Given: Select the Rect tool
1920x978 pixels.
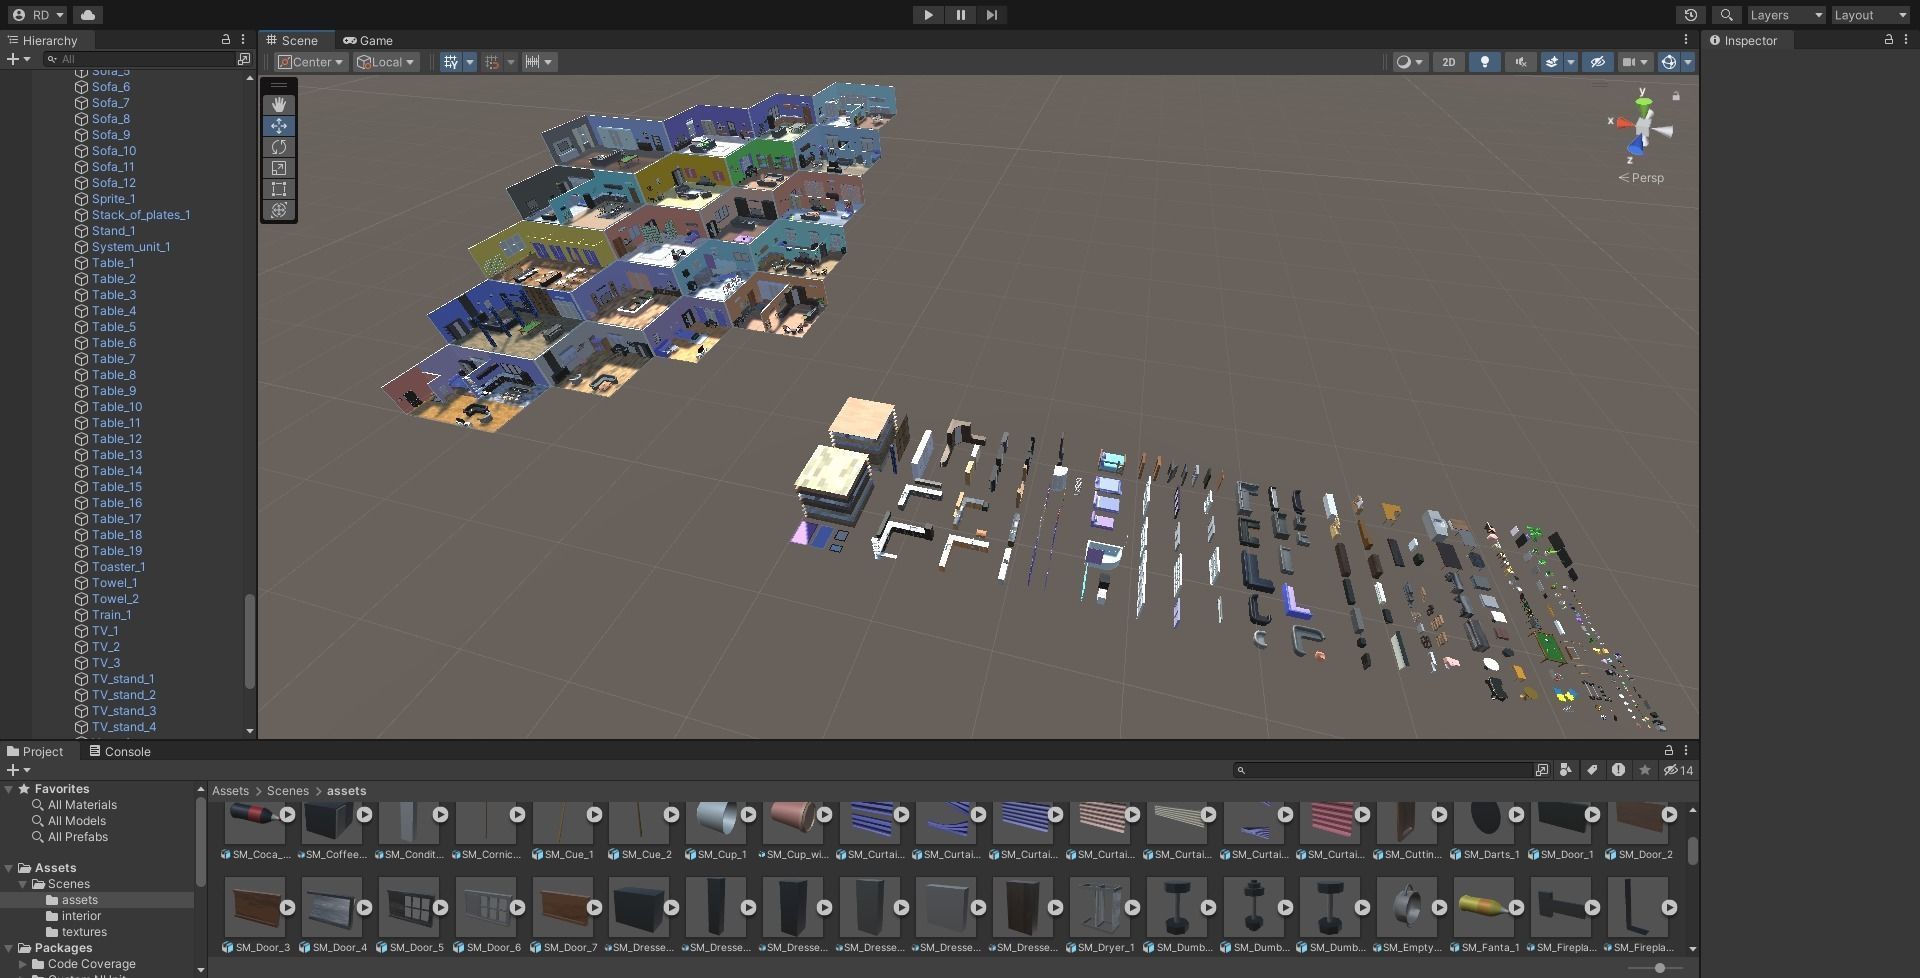Looking at the screenshot, I should click(279, 189).
